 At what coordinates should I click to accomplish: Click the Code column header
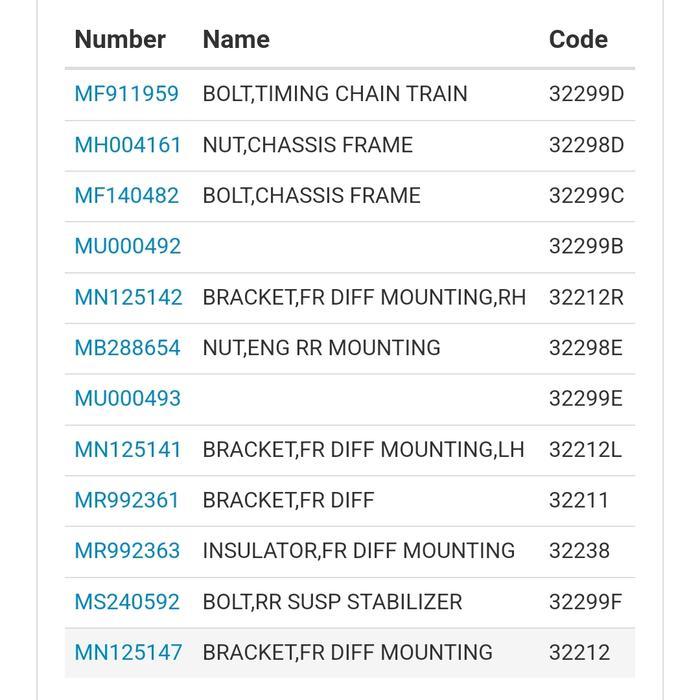coord(579,39)
